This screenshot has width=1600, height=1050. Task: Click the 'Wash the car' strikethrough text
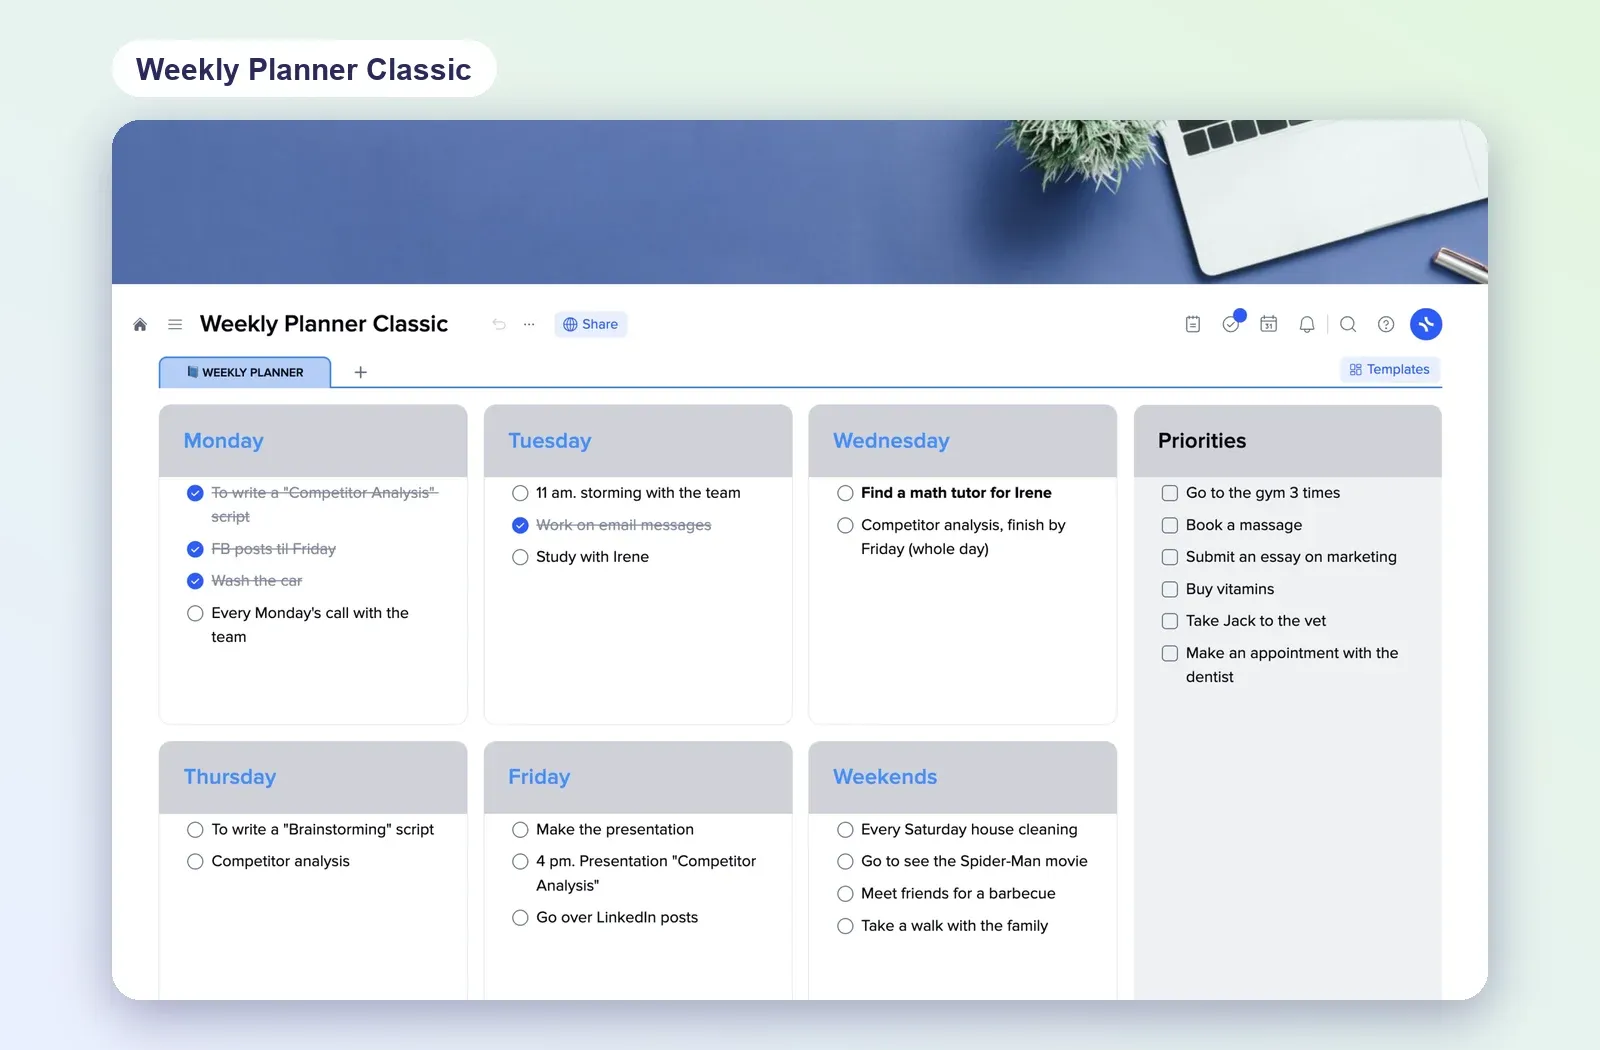[257, 581]
